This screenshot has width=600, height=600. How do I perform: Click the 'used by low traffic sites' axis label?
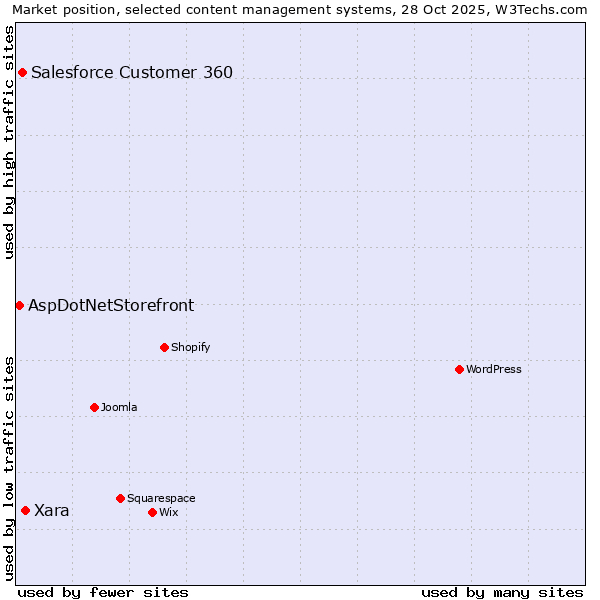click(9, 467)
